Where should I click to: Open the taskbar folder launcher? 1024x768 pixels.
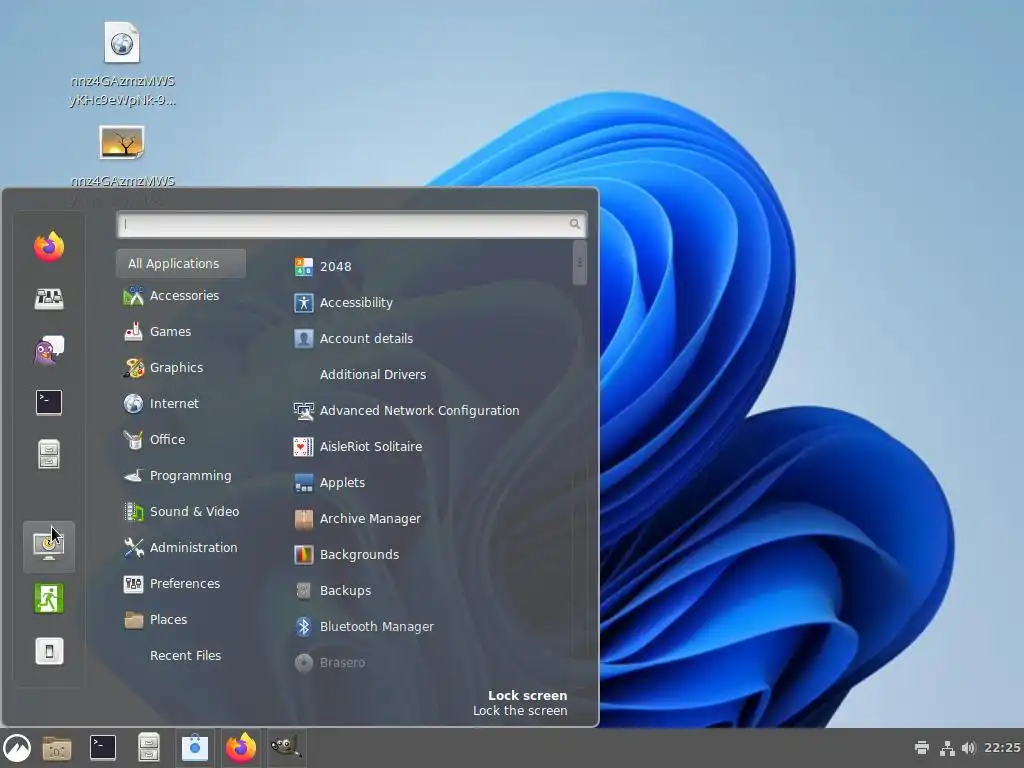[x=57, y=748]
